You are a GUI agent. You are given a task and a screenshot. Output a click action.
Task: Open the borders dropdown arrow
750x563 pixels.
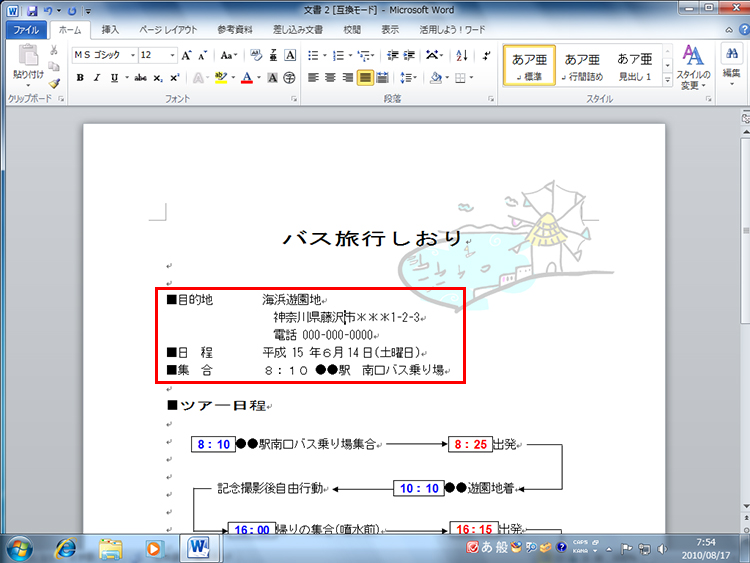471,77
